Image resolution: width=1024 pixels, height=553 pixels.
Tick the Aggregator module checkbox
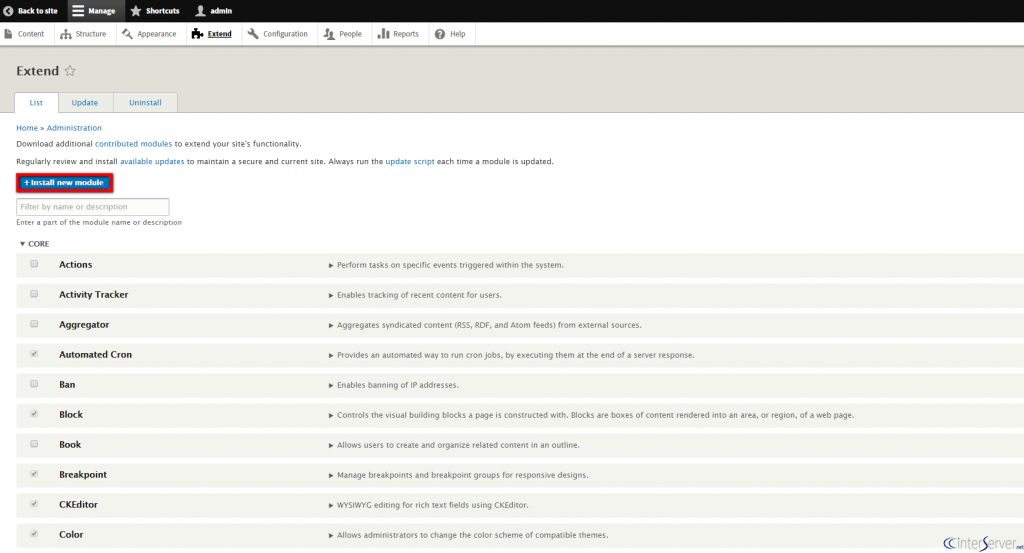point(34,324)
